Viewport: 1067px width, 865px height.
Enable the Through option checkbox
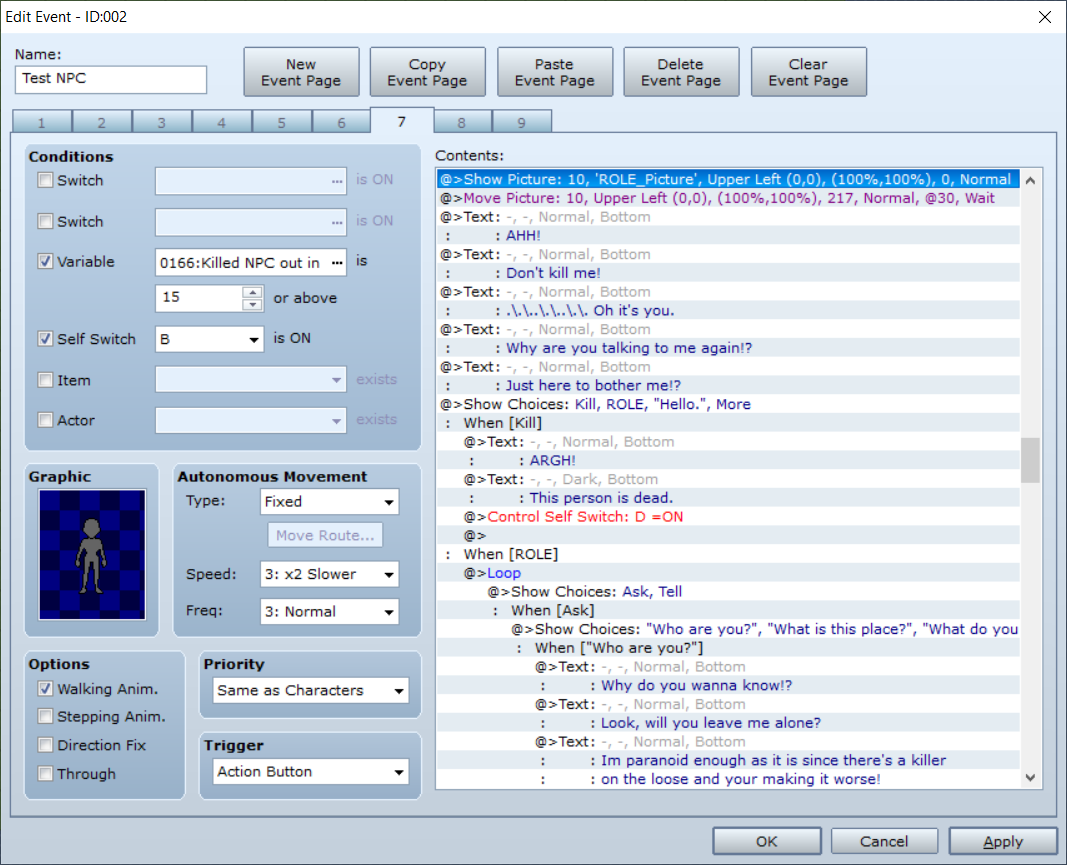coord(46,773)
